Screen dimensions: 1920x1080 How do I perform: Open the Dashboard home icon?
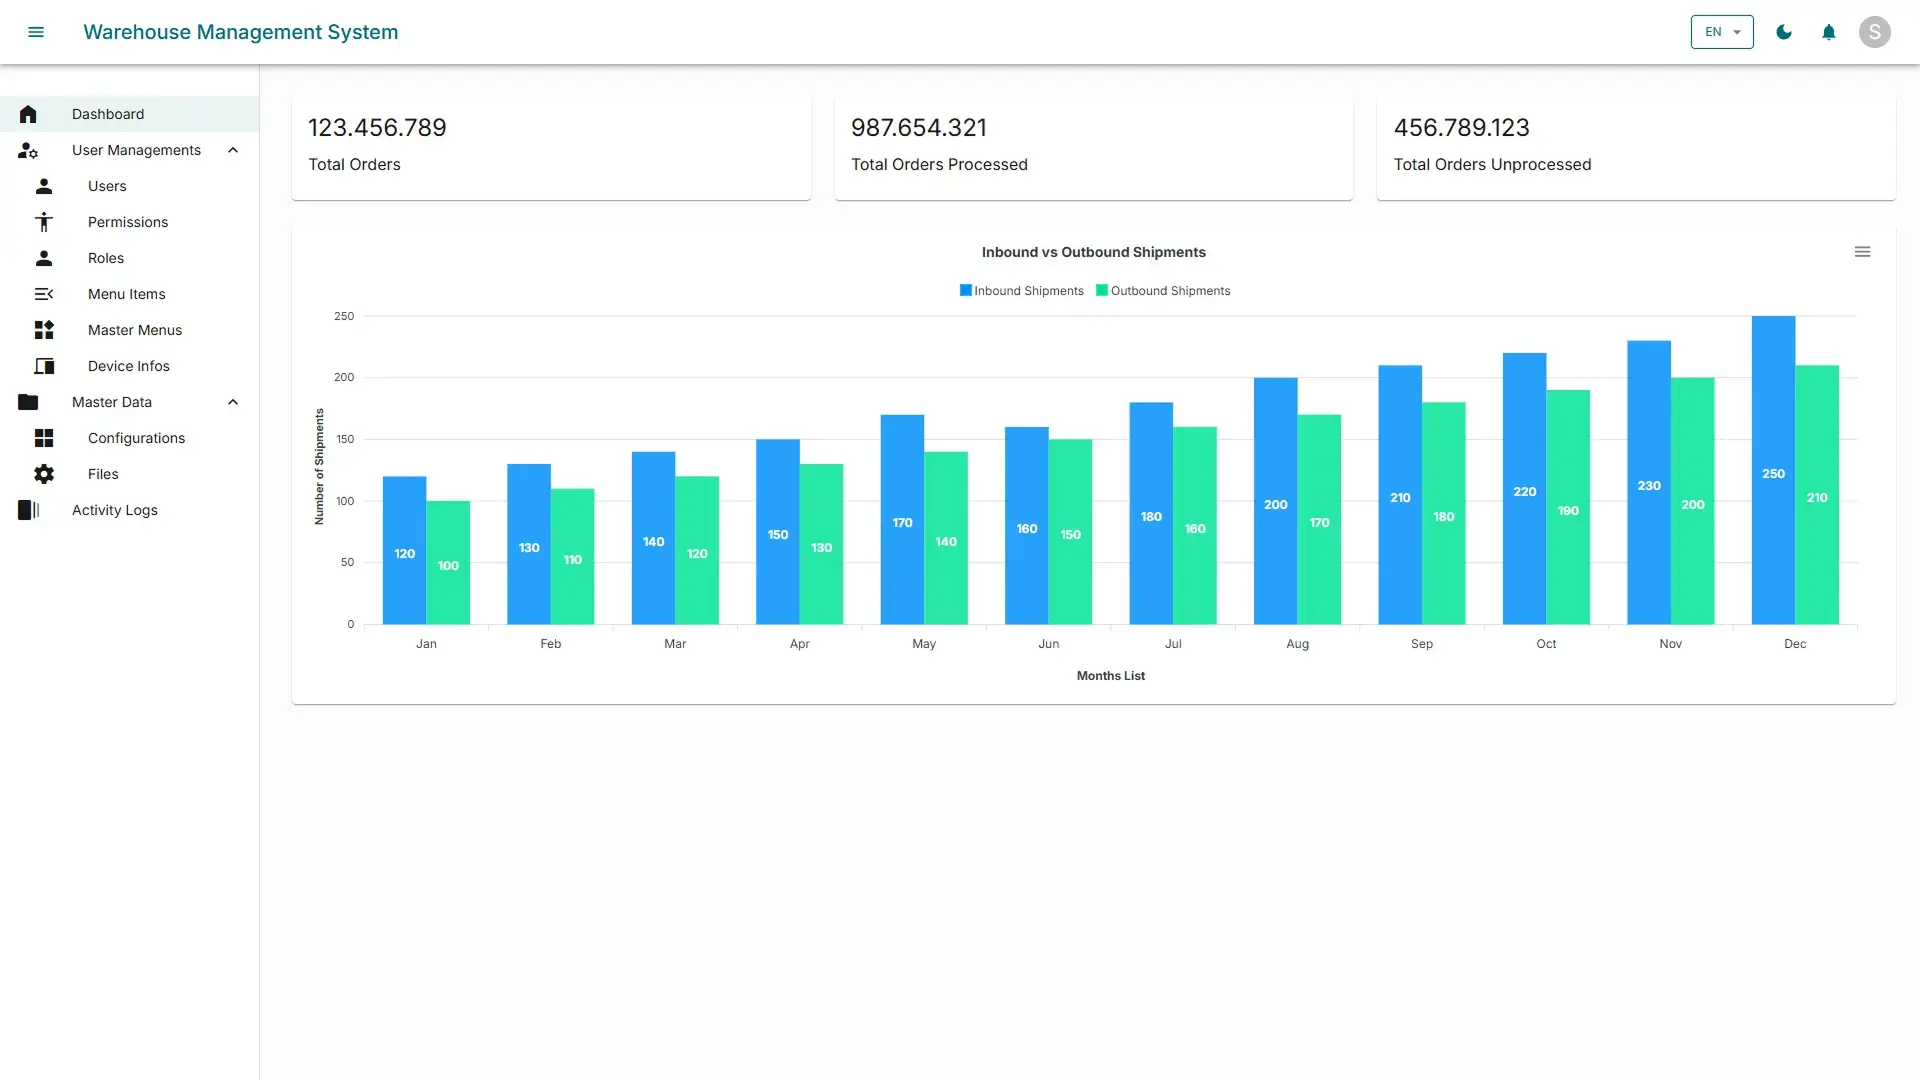[x=27, y=114]
